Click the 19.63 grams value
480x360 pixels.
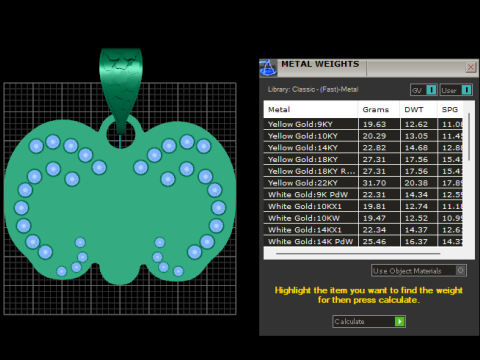coord(374,124)
